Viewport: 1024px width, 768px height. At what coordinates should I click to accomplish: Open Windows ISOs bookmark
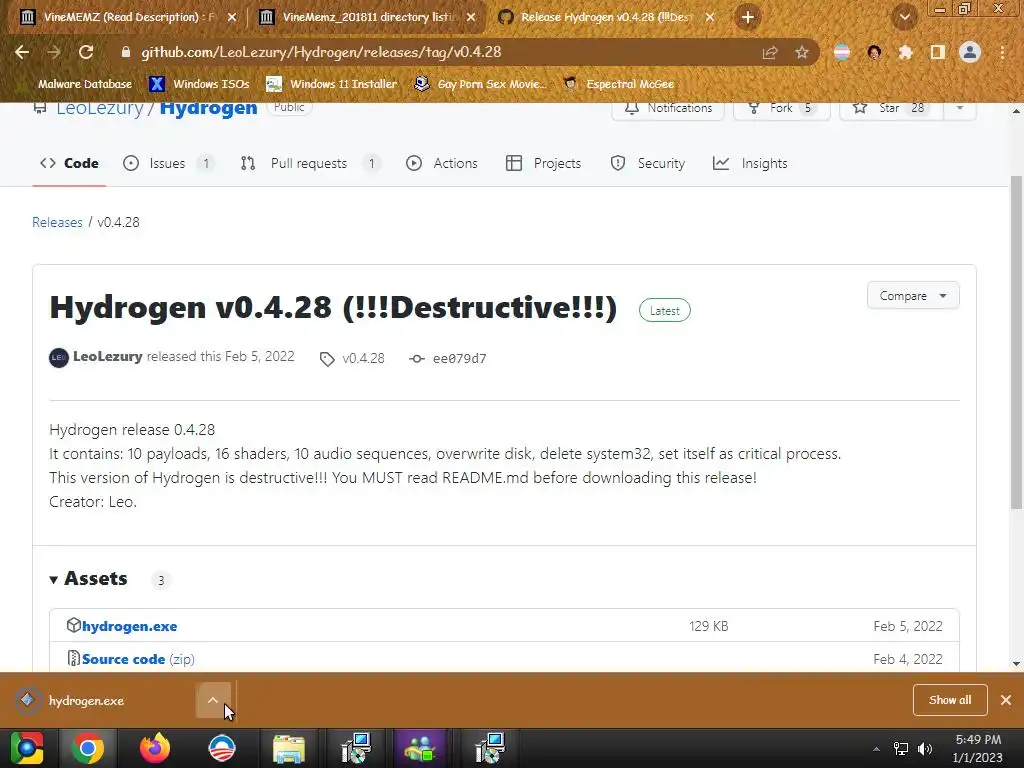pyautogui.click(x=200, y=84)
